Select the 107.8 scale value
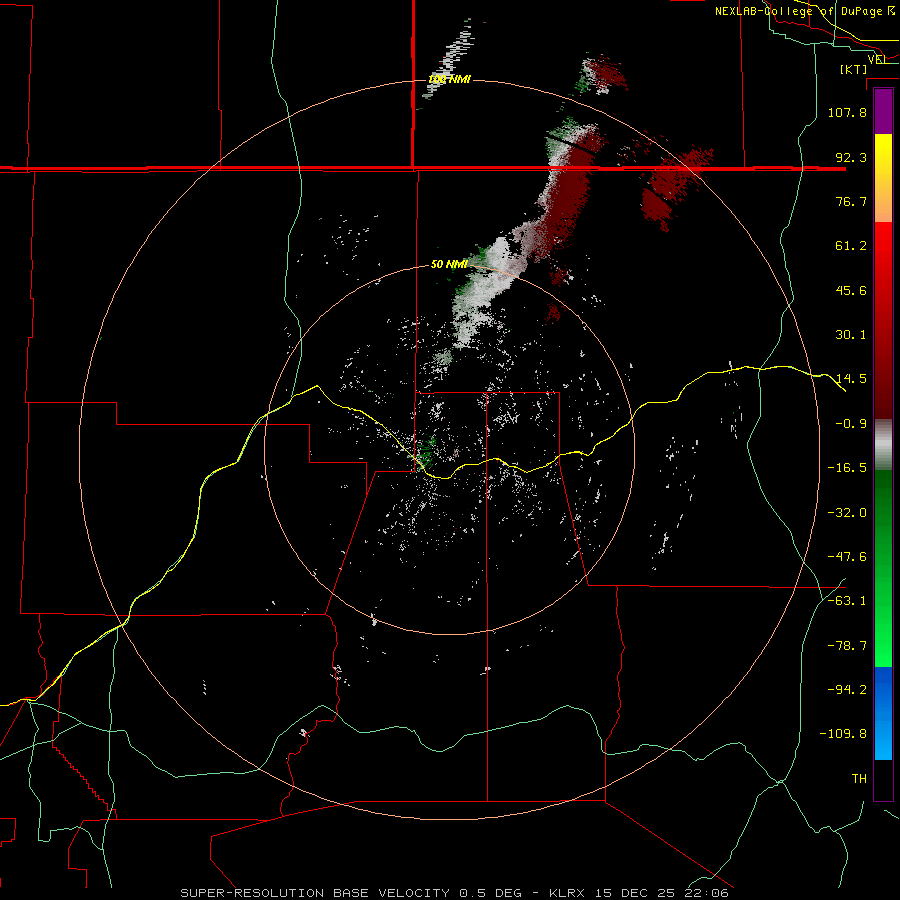Screen dimensions: 900x900 click(x=847, y=112)
